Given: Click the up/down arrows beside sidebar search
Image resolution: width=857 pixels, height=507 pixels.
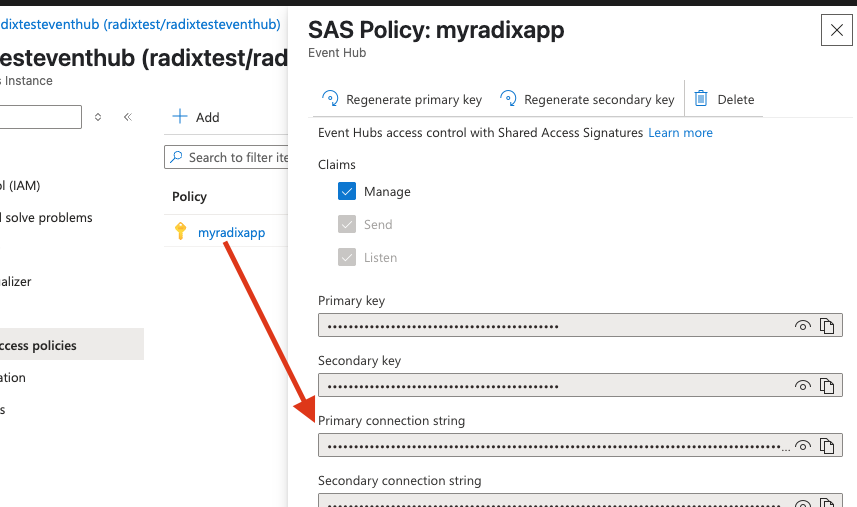Looking at the screenshot, I should 98,117.
